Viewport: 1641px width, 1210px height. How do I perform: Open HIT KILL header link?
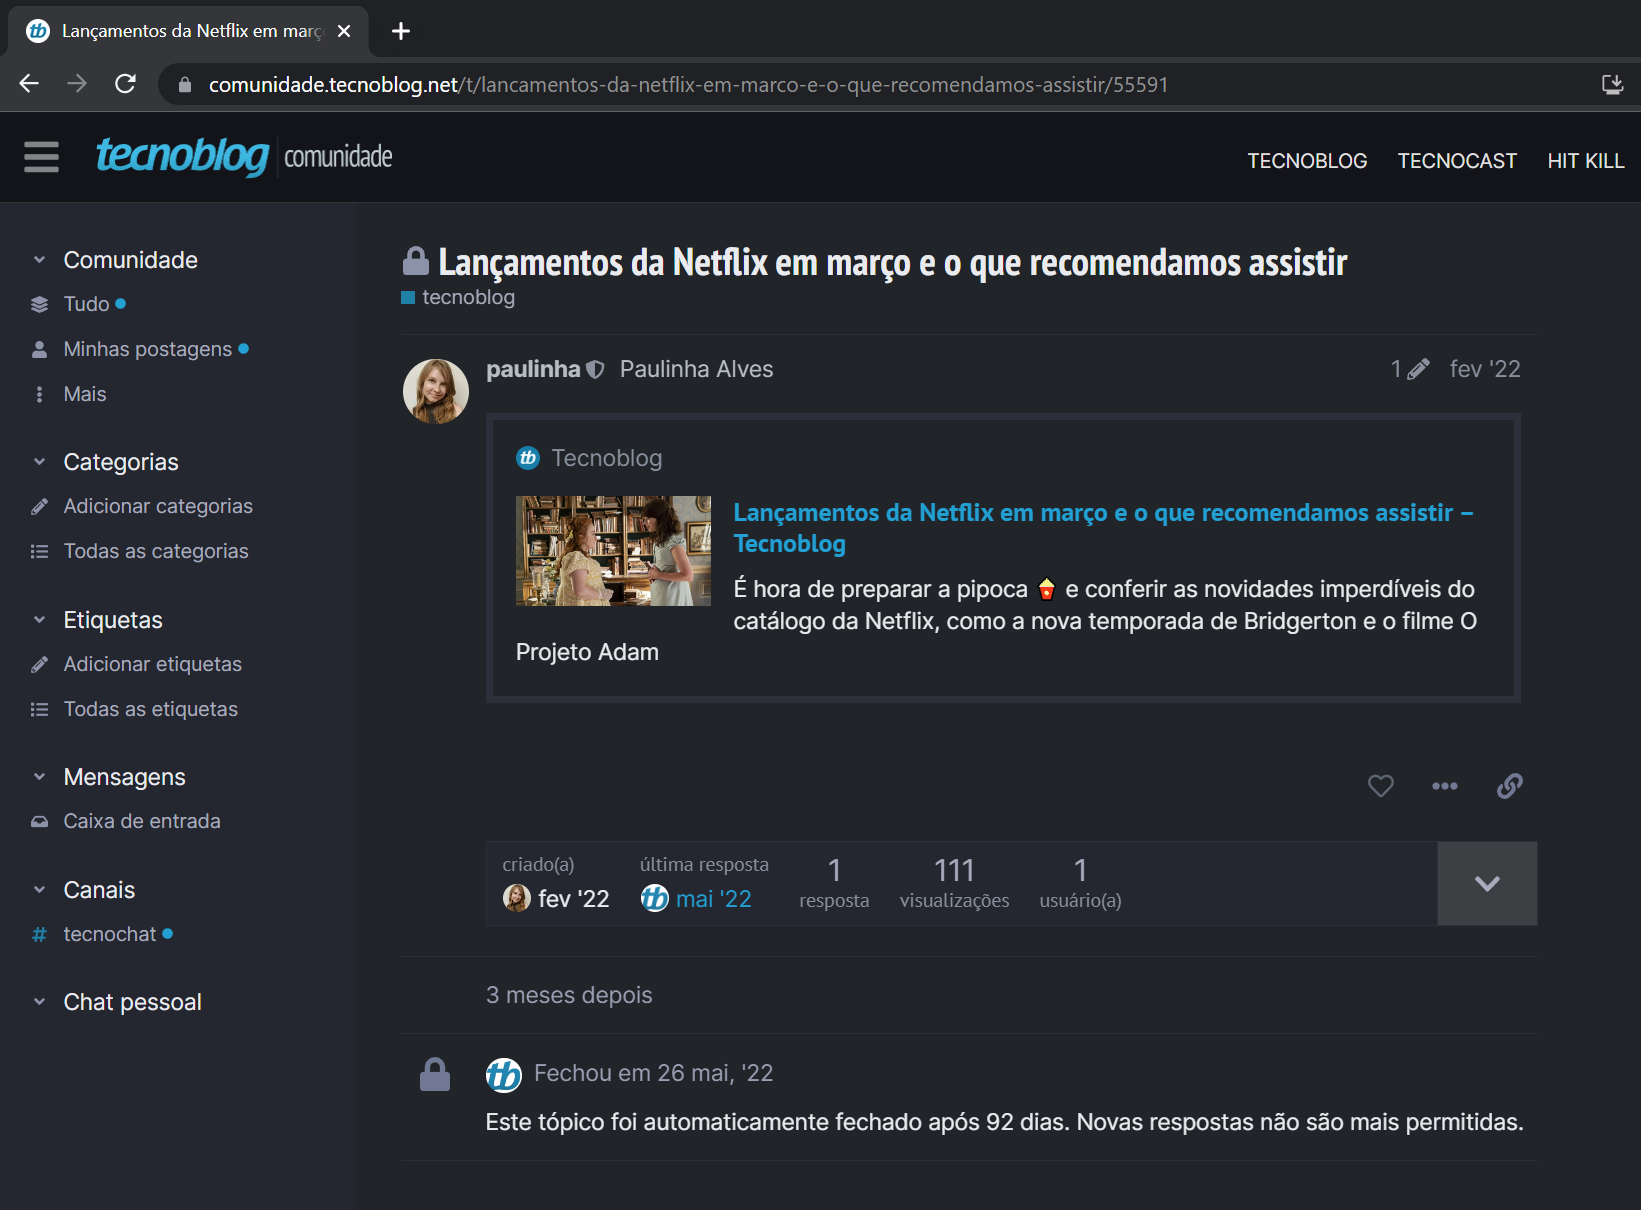1586,161
